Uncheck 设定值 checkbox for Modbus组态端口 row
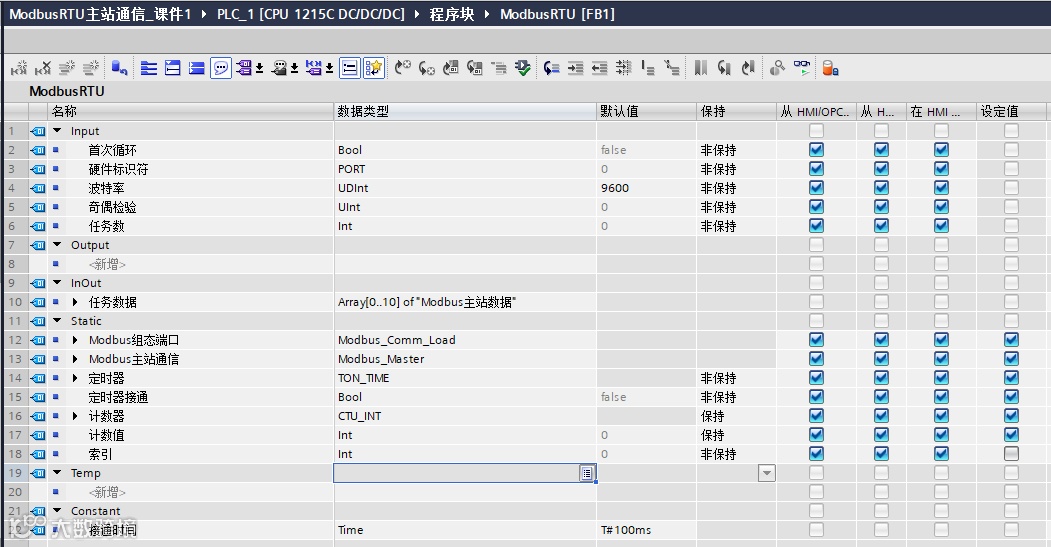1051x547 pixels. 1011,340
